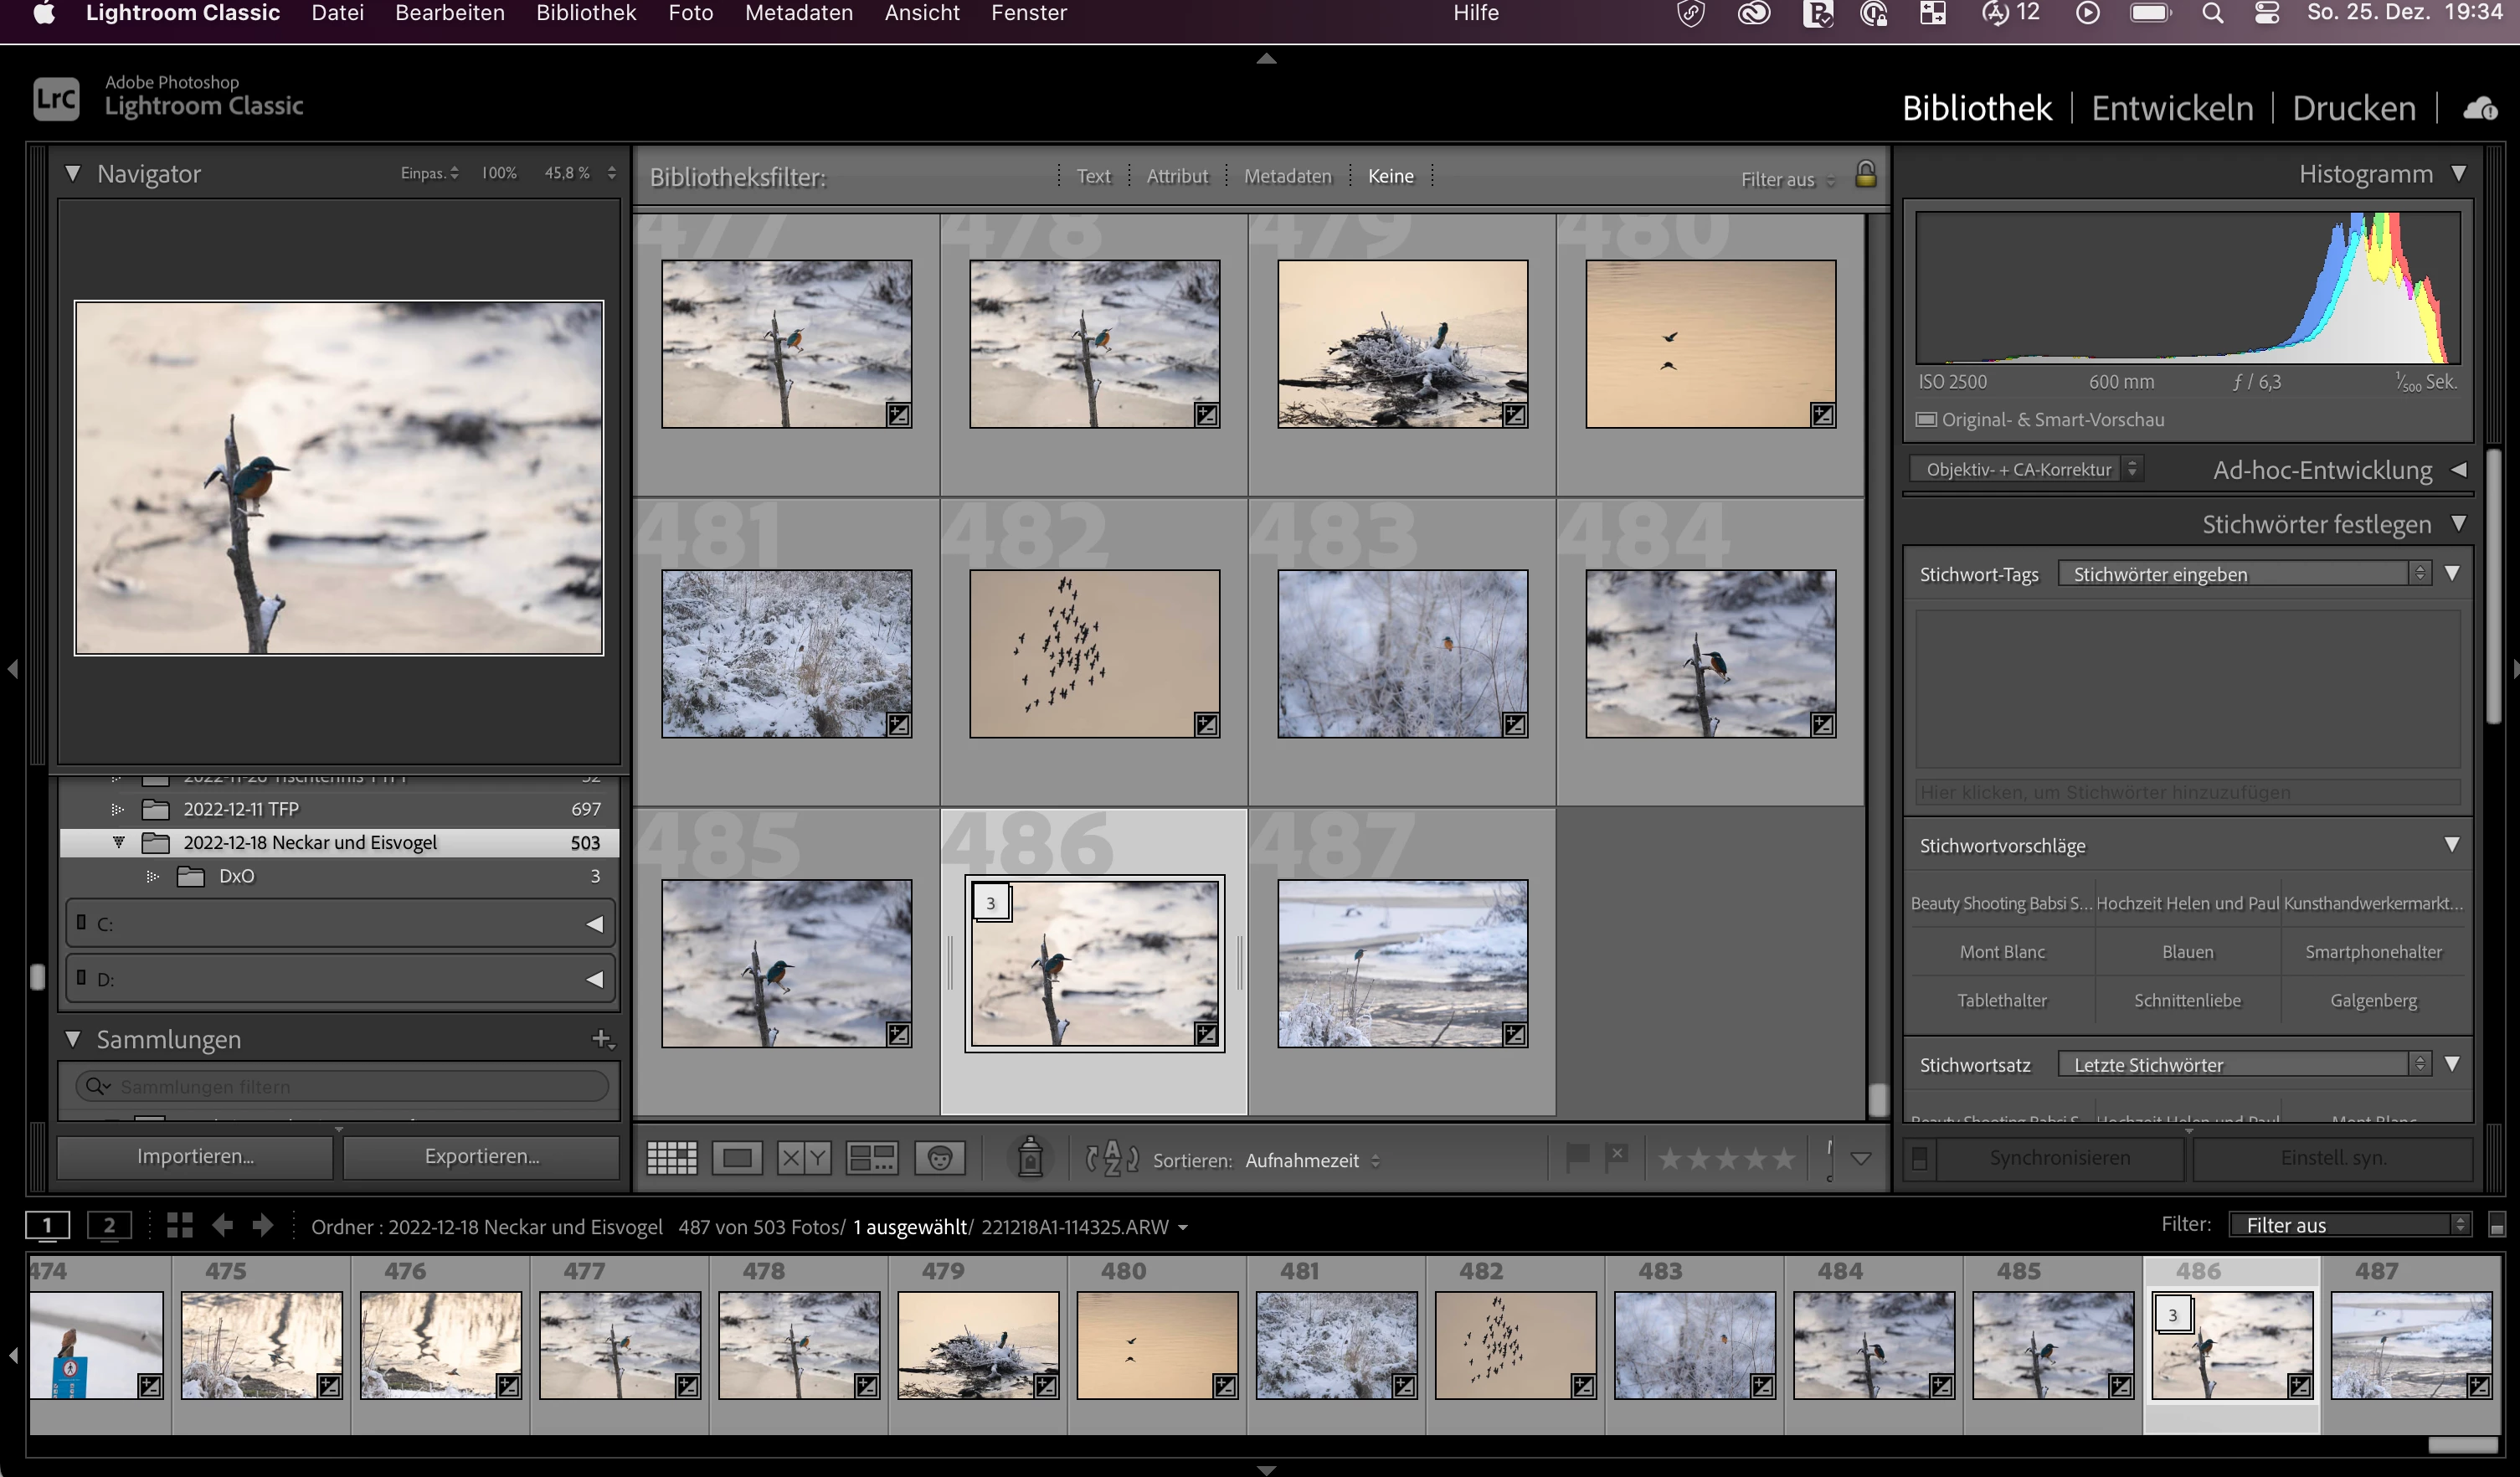Select the Painter spray can tool
This screenshot has height=1477, width=2520.
pyautogui.click(x=1030, y=1158)
